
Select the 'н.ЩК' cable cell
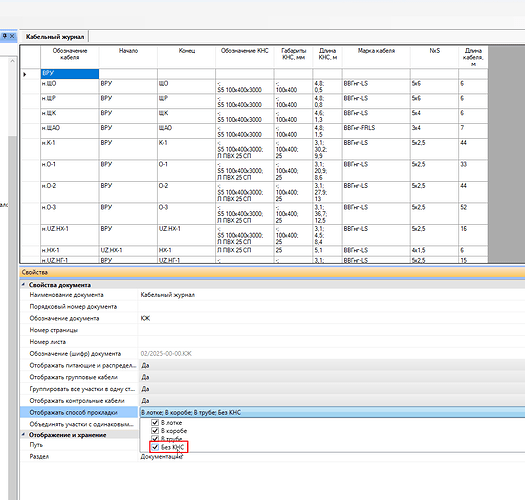(x=70, y=116)
